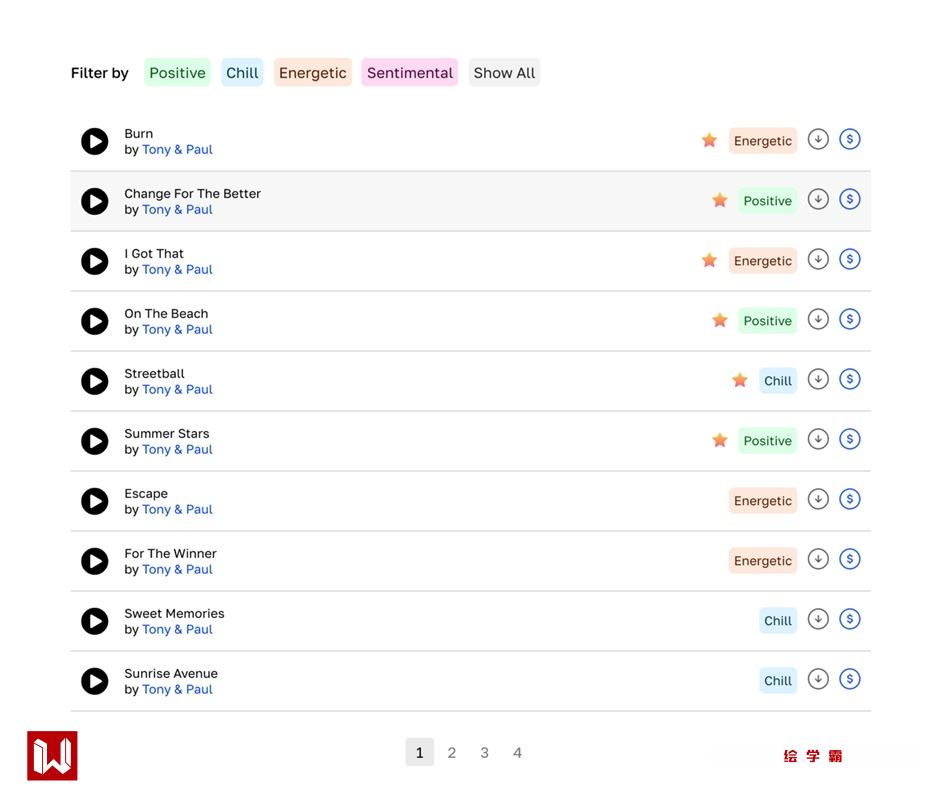Open Tony & Paul link under Escape
The width and height of the screenshot is (948, 800).
[177, 509]
